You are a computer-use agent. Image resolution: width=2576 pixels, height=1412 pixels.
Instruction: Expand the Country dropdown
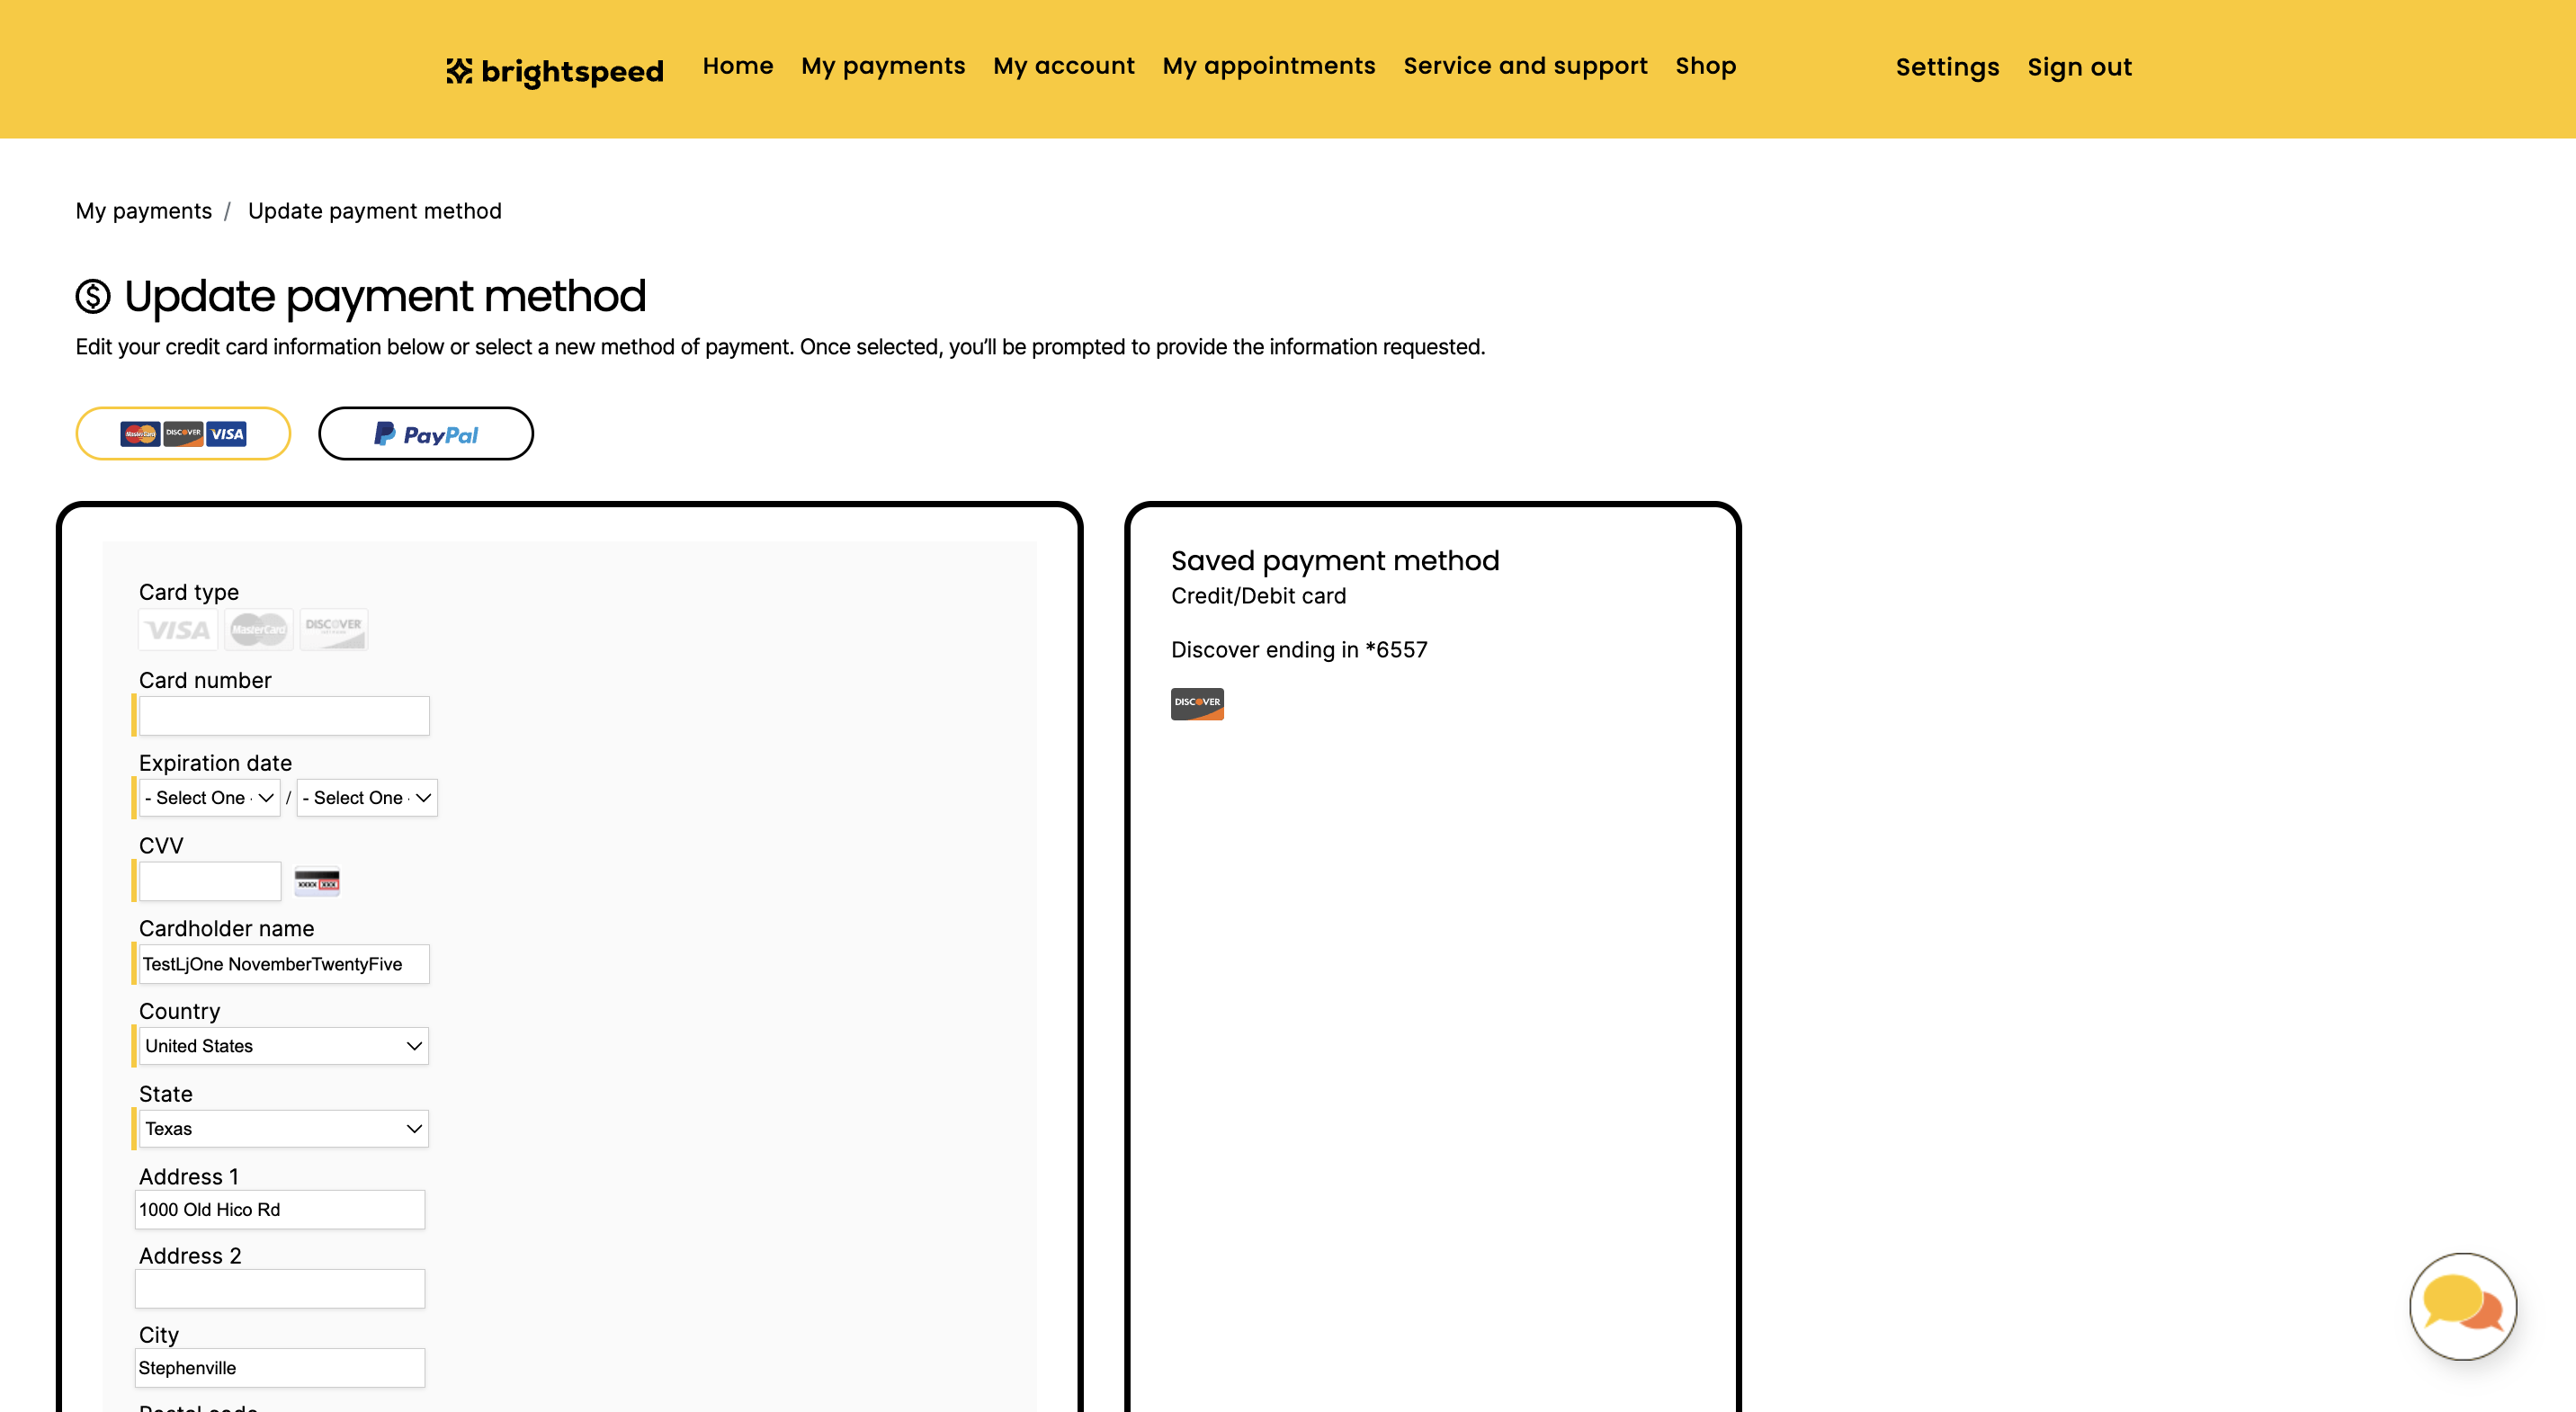point(284,1045)
